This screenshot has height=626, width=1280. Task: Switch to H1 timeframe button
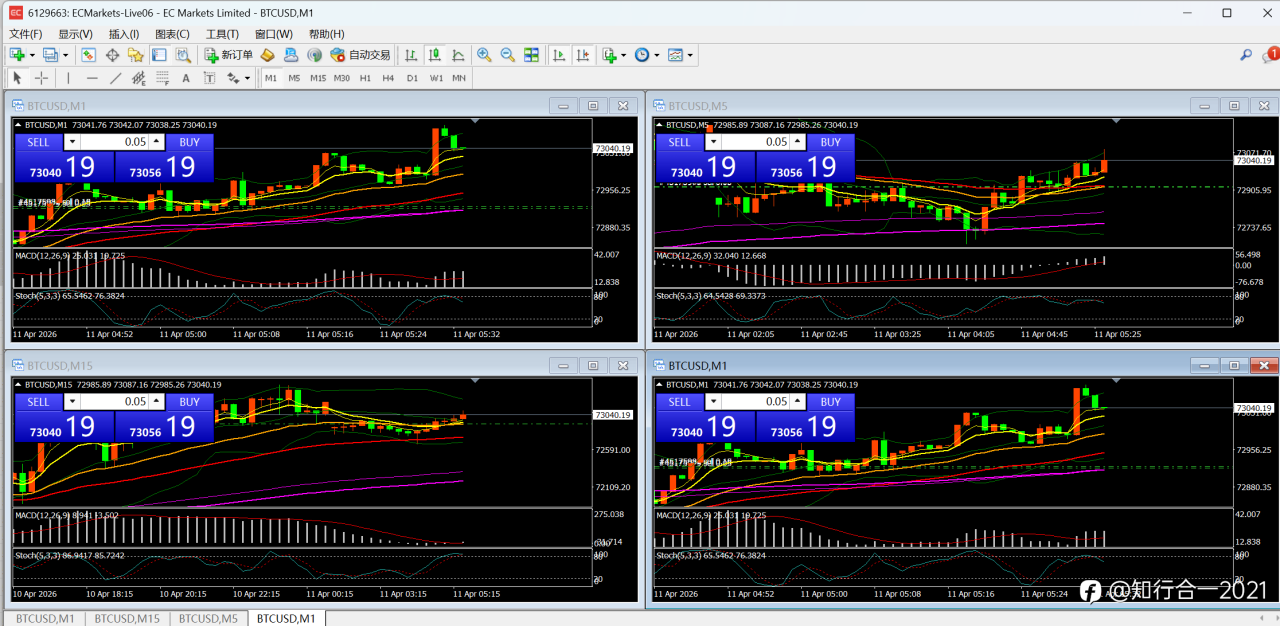point(365,78)
